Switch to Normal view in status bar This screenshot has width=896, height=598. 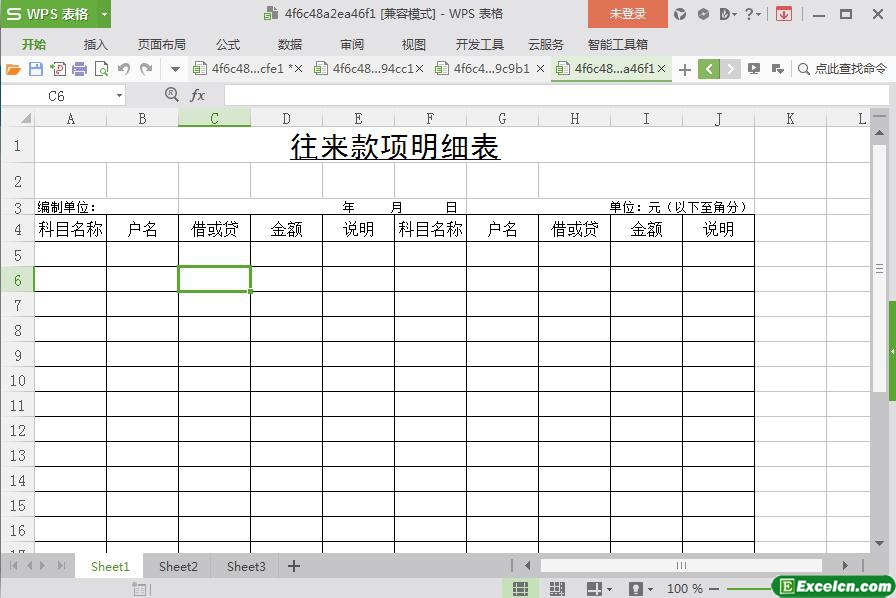click(x=520, y=589)
